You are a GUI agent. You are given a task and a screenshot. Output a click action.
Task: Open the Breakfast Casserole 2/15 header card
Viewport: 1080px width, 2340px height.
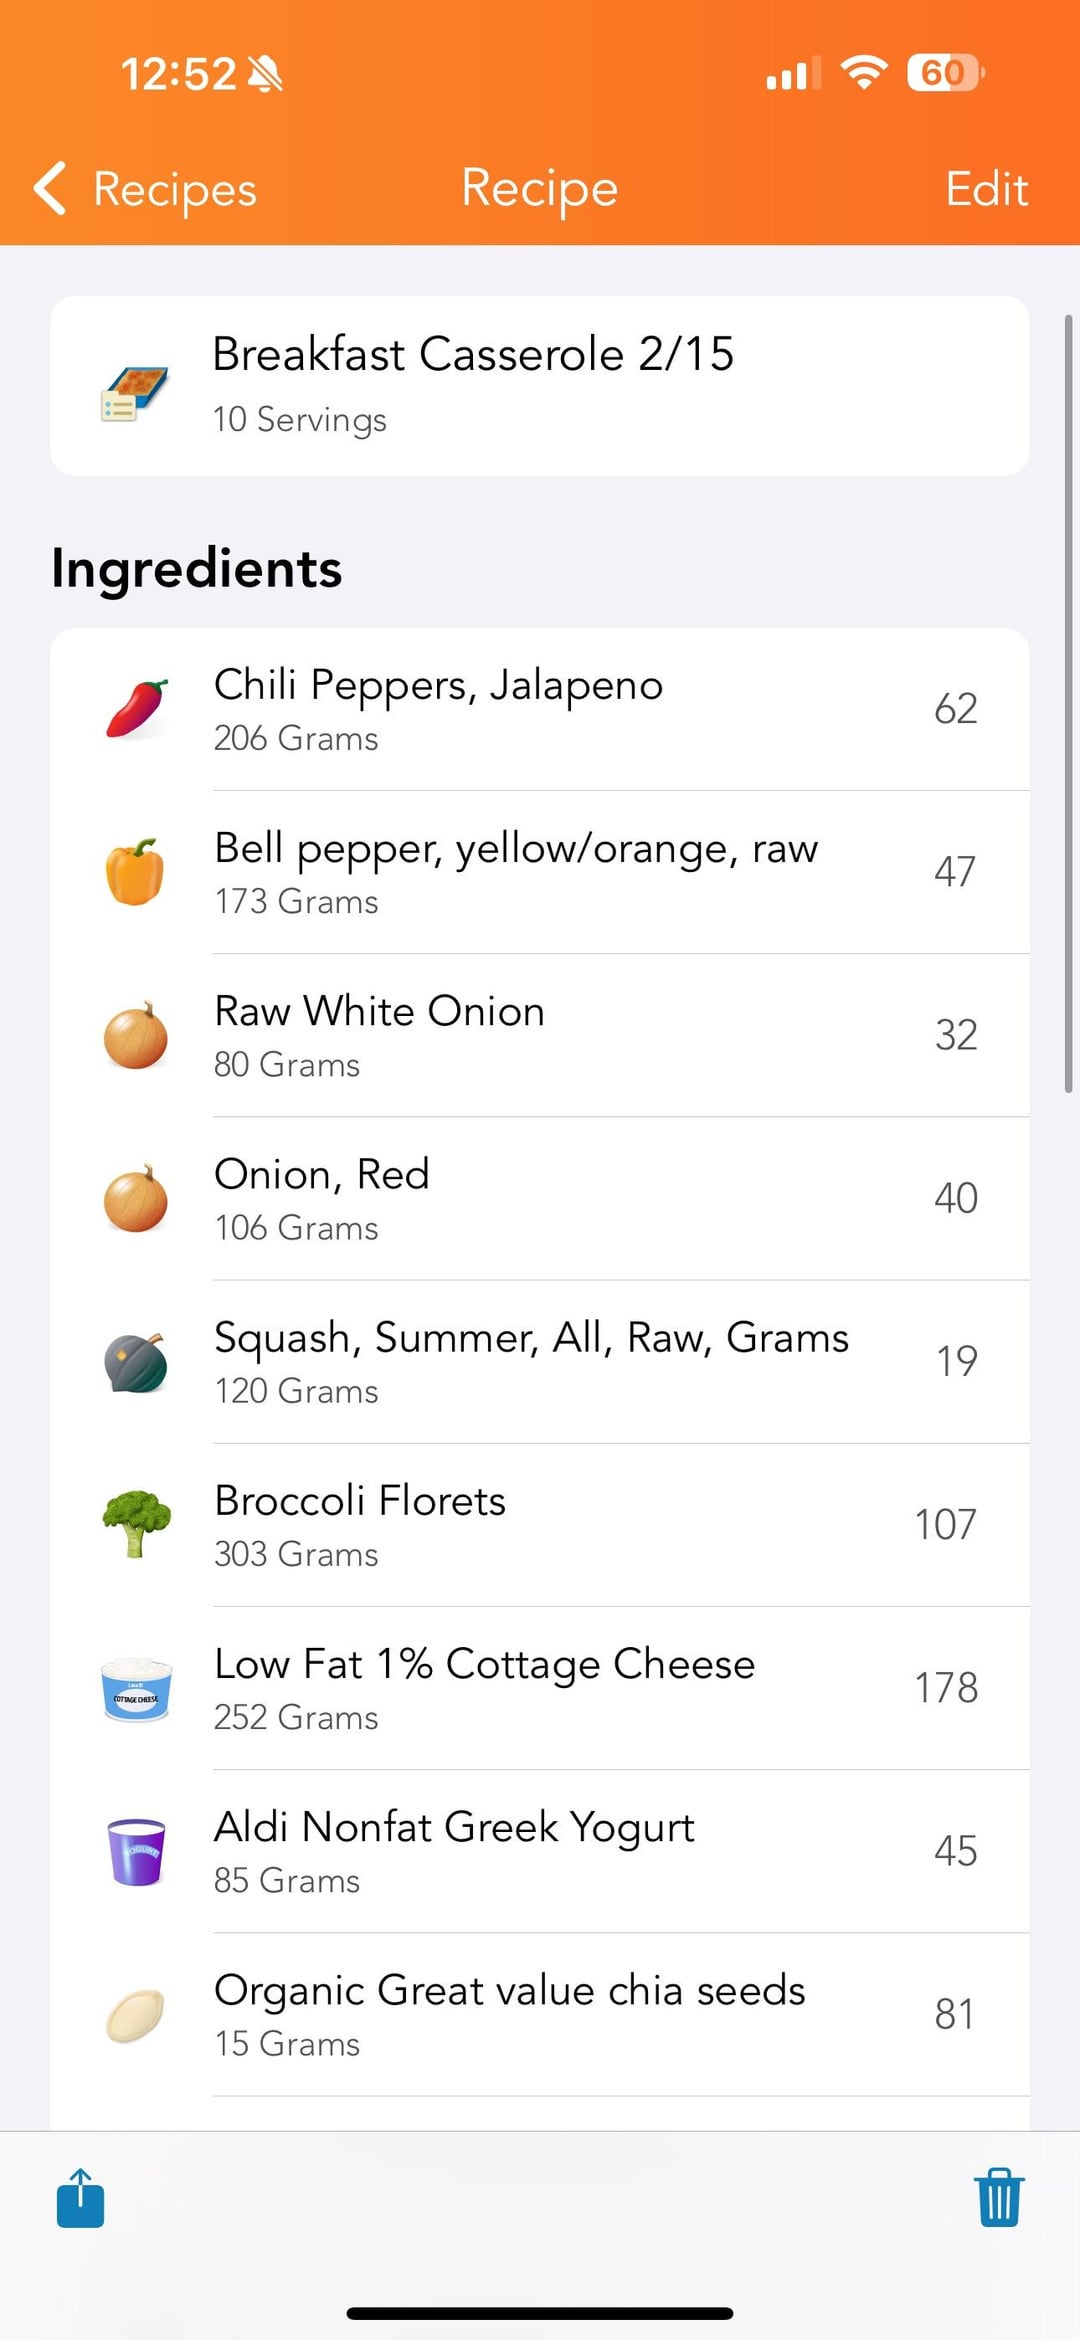coord(540,385)
